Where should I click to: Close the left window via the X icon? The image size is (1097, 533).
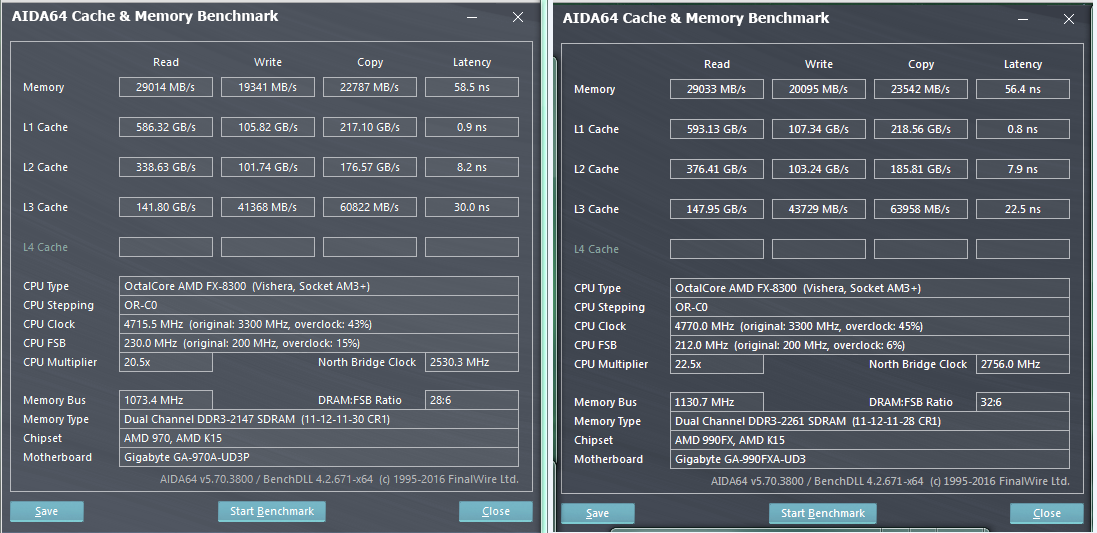point(518,17)
